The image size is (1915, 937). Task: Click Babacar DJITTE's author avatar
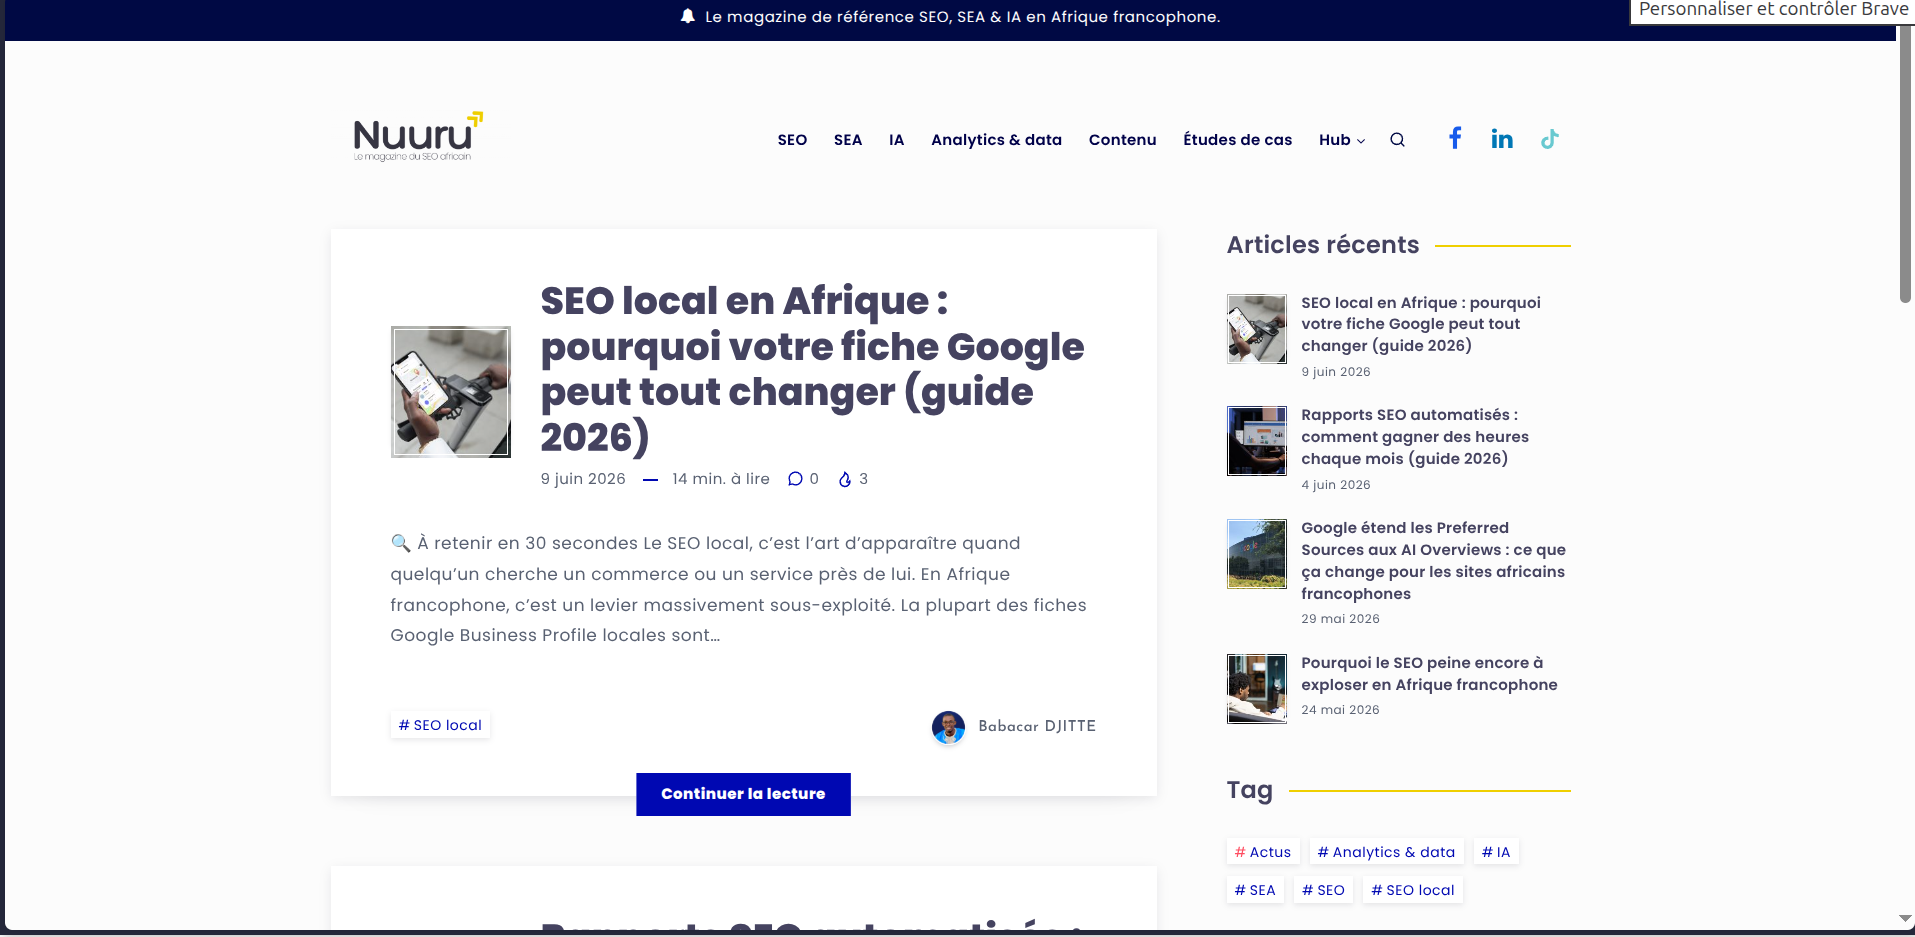point(948,727)
